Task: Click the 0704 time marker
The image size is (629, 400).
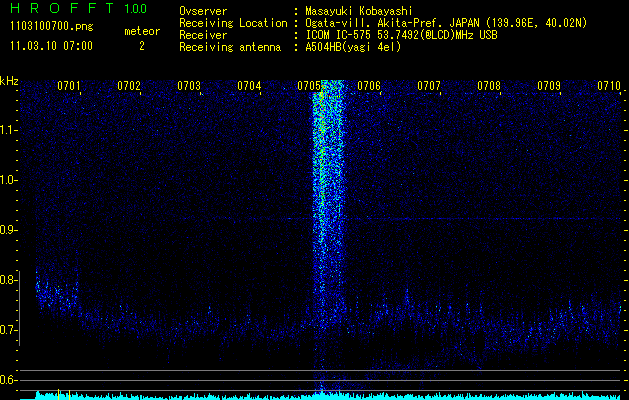Action: (x=249, y=86)
